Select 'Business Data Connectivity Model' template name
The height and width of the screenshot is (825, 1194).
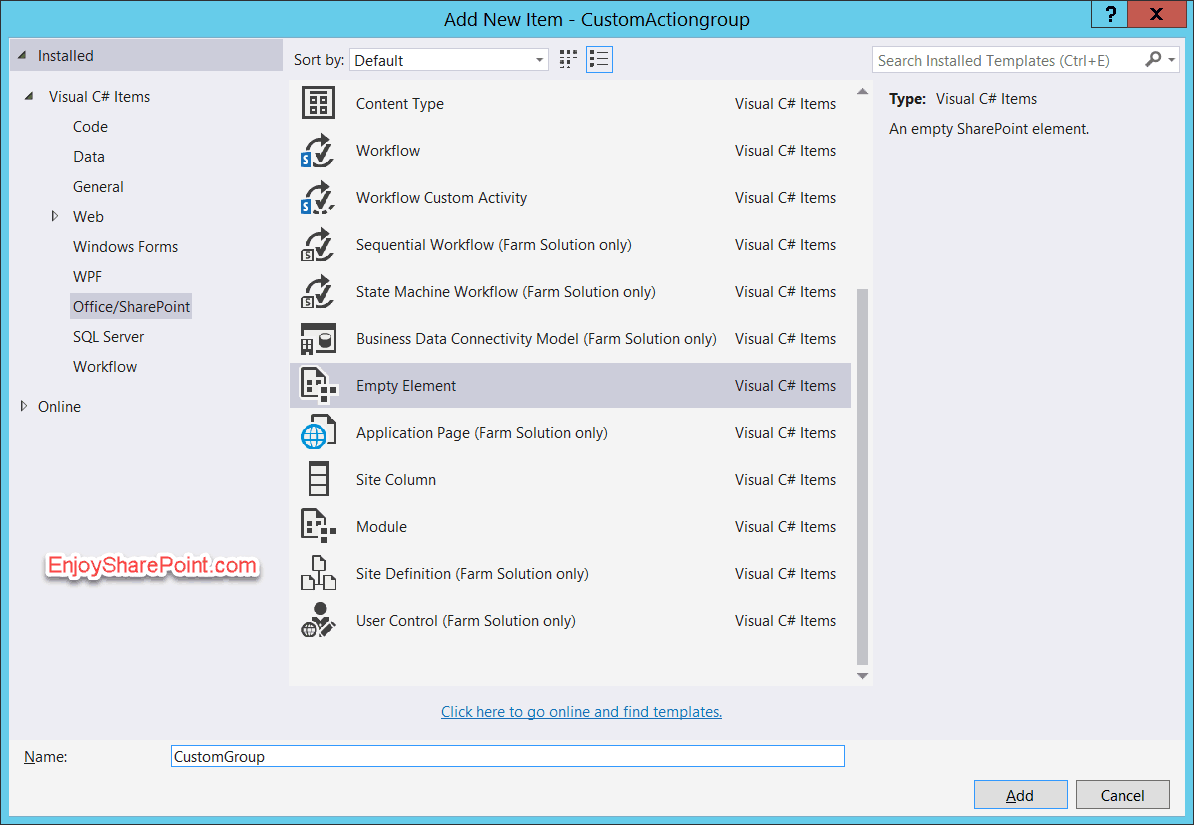click(536, 339)
